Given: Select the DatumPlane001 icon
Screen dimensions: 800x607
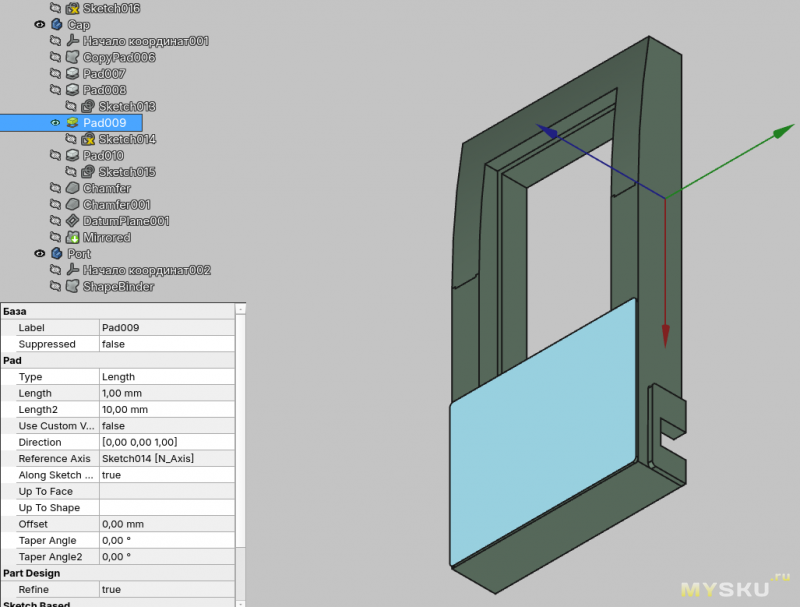Looking at the screenshot, I should coord(73,221).
